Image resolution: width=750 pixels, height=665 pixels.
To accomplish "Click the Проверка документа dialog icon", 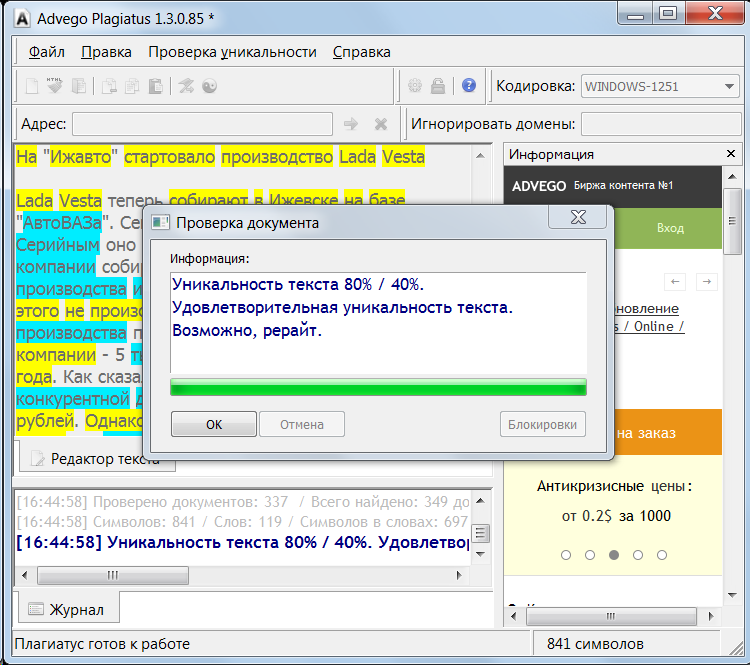I will (x=160, y=222).
